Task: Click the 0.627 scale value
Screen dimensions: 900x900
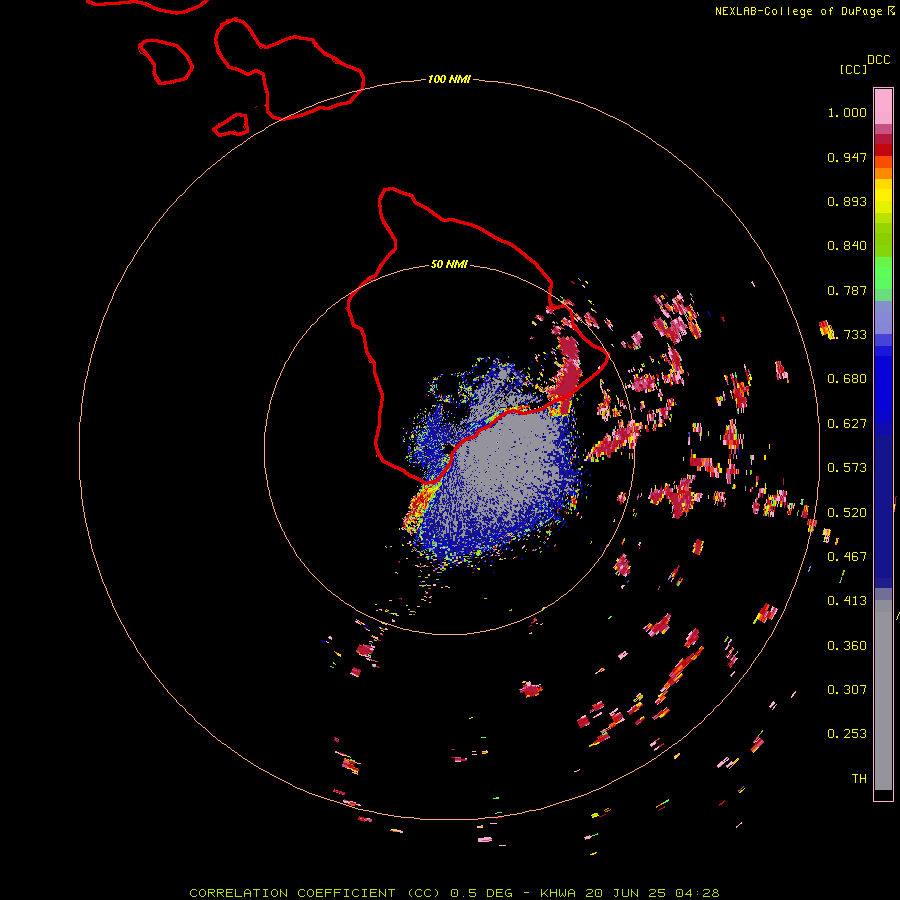Action: (847, 424)
